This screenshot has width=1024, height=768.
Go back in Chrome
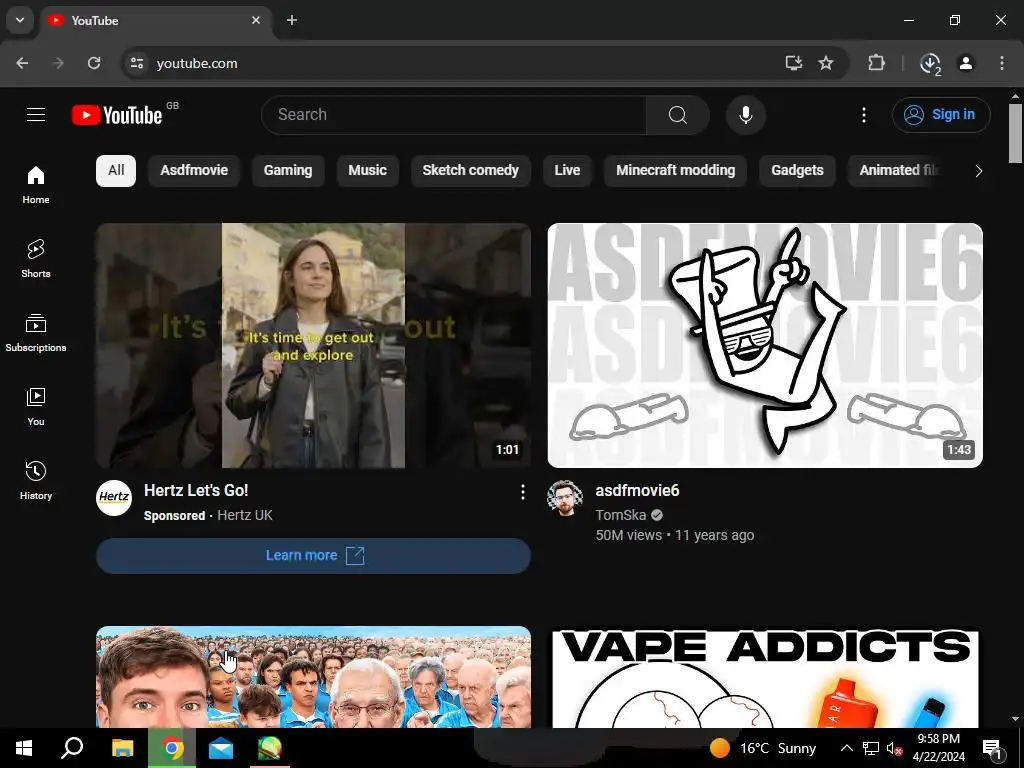coord(22,63)
